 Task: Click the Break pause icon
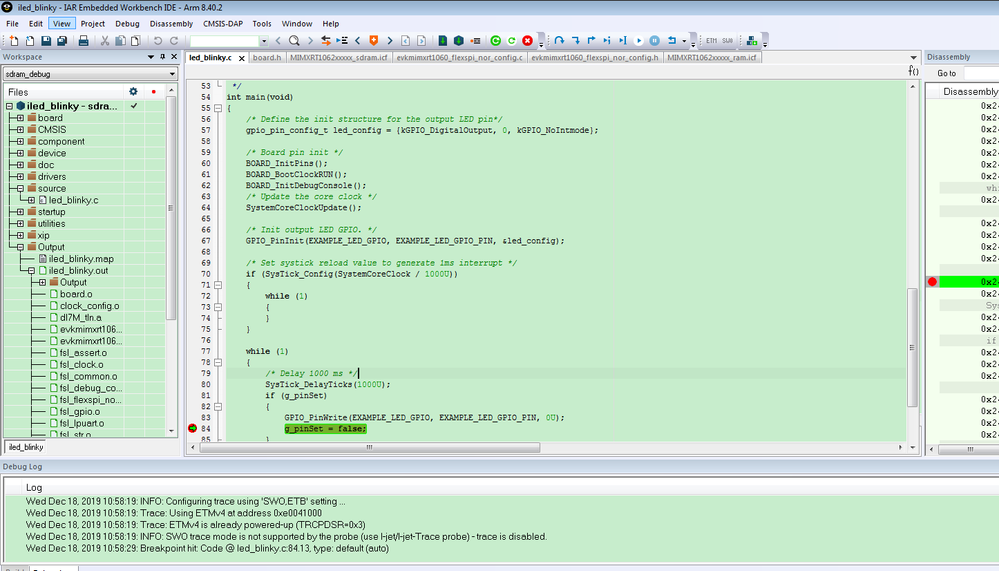(654, 41)
